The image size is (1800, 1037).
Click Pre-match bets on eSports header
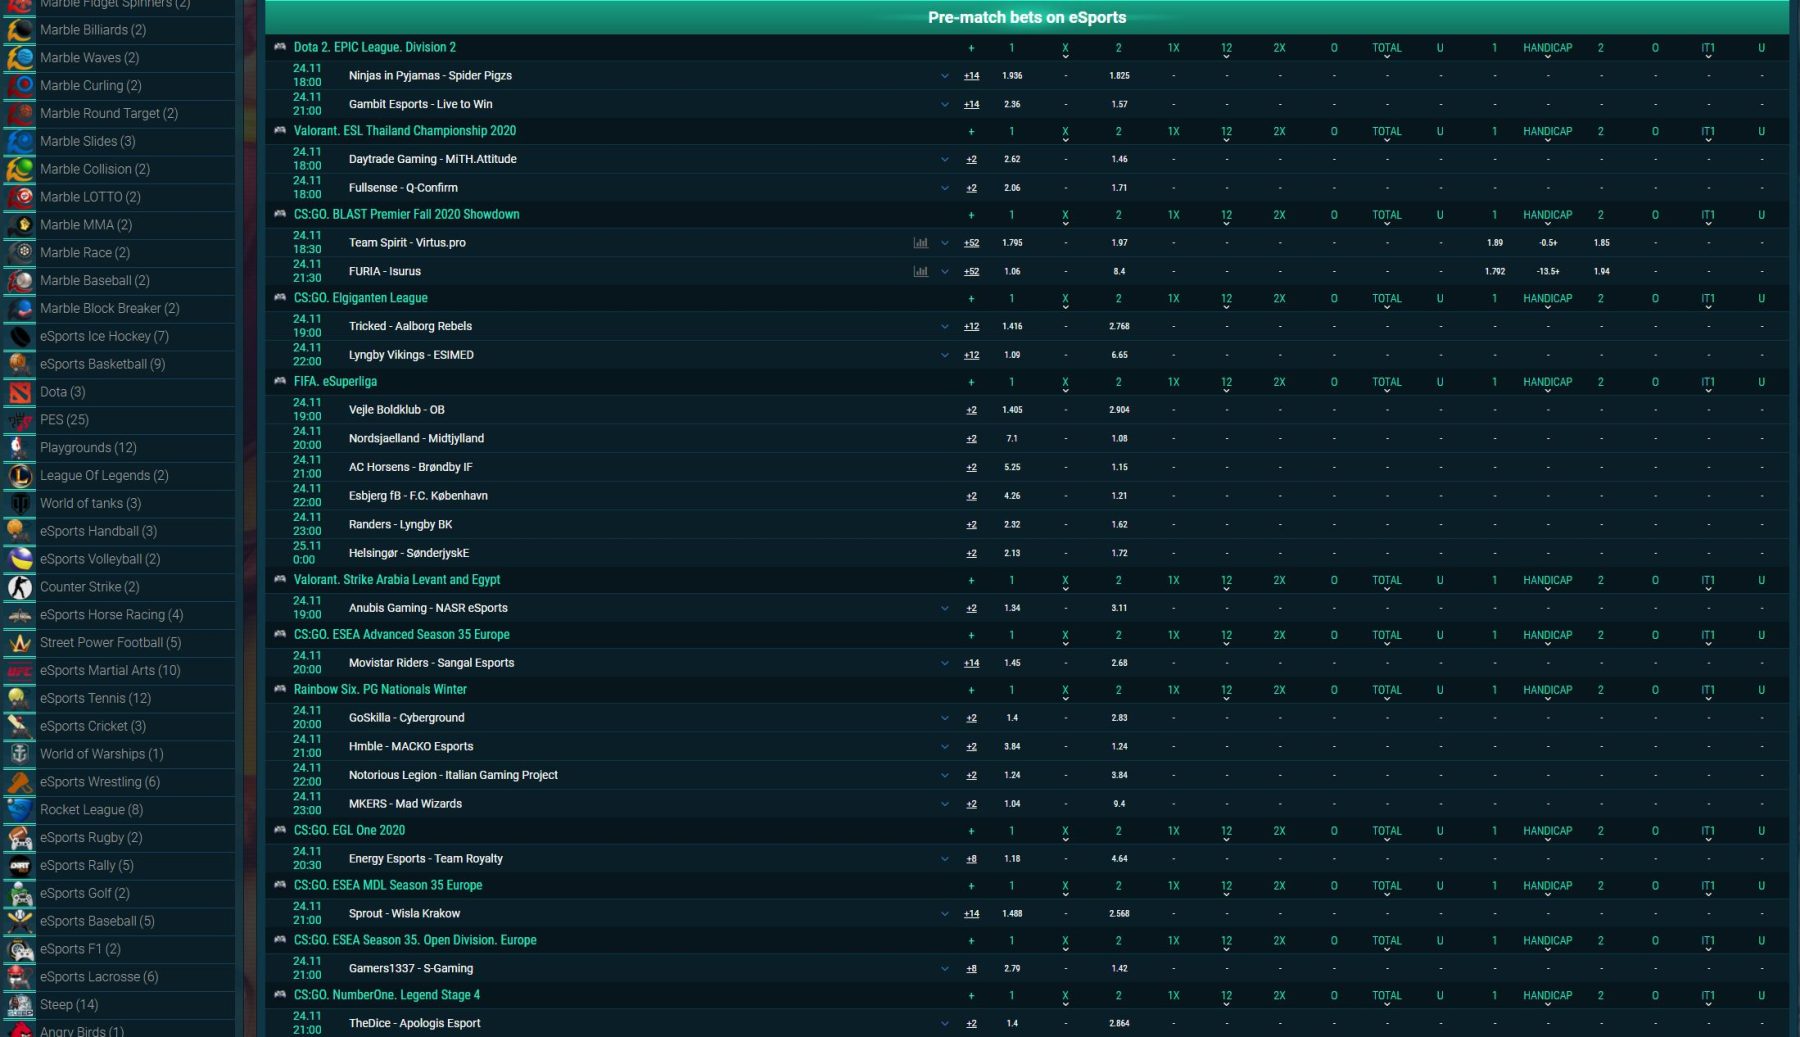pyautogui.click(x=1027, y=17)
